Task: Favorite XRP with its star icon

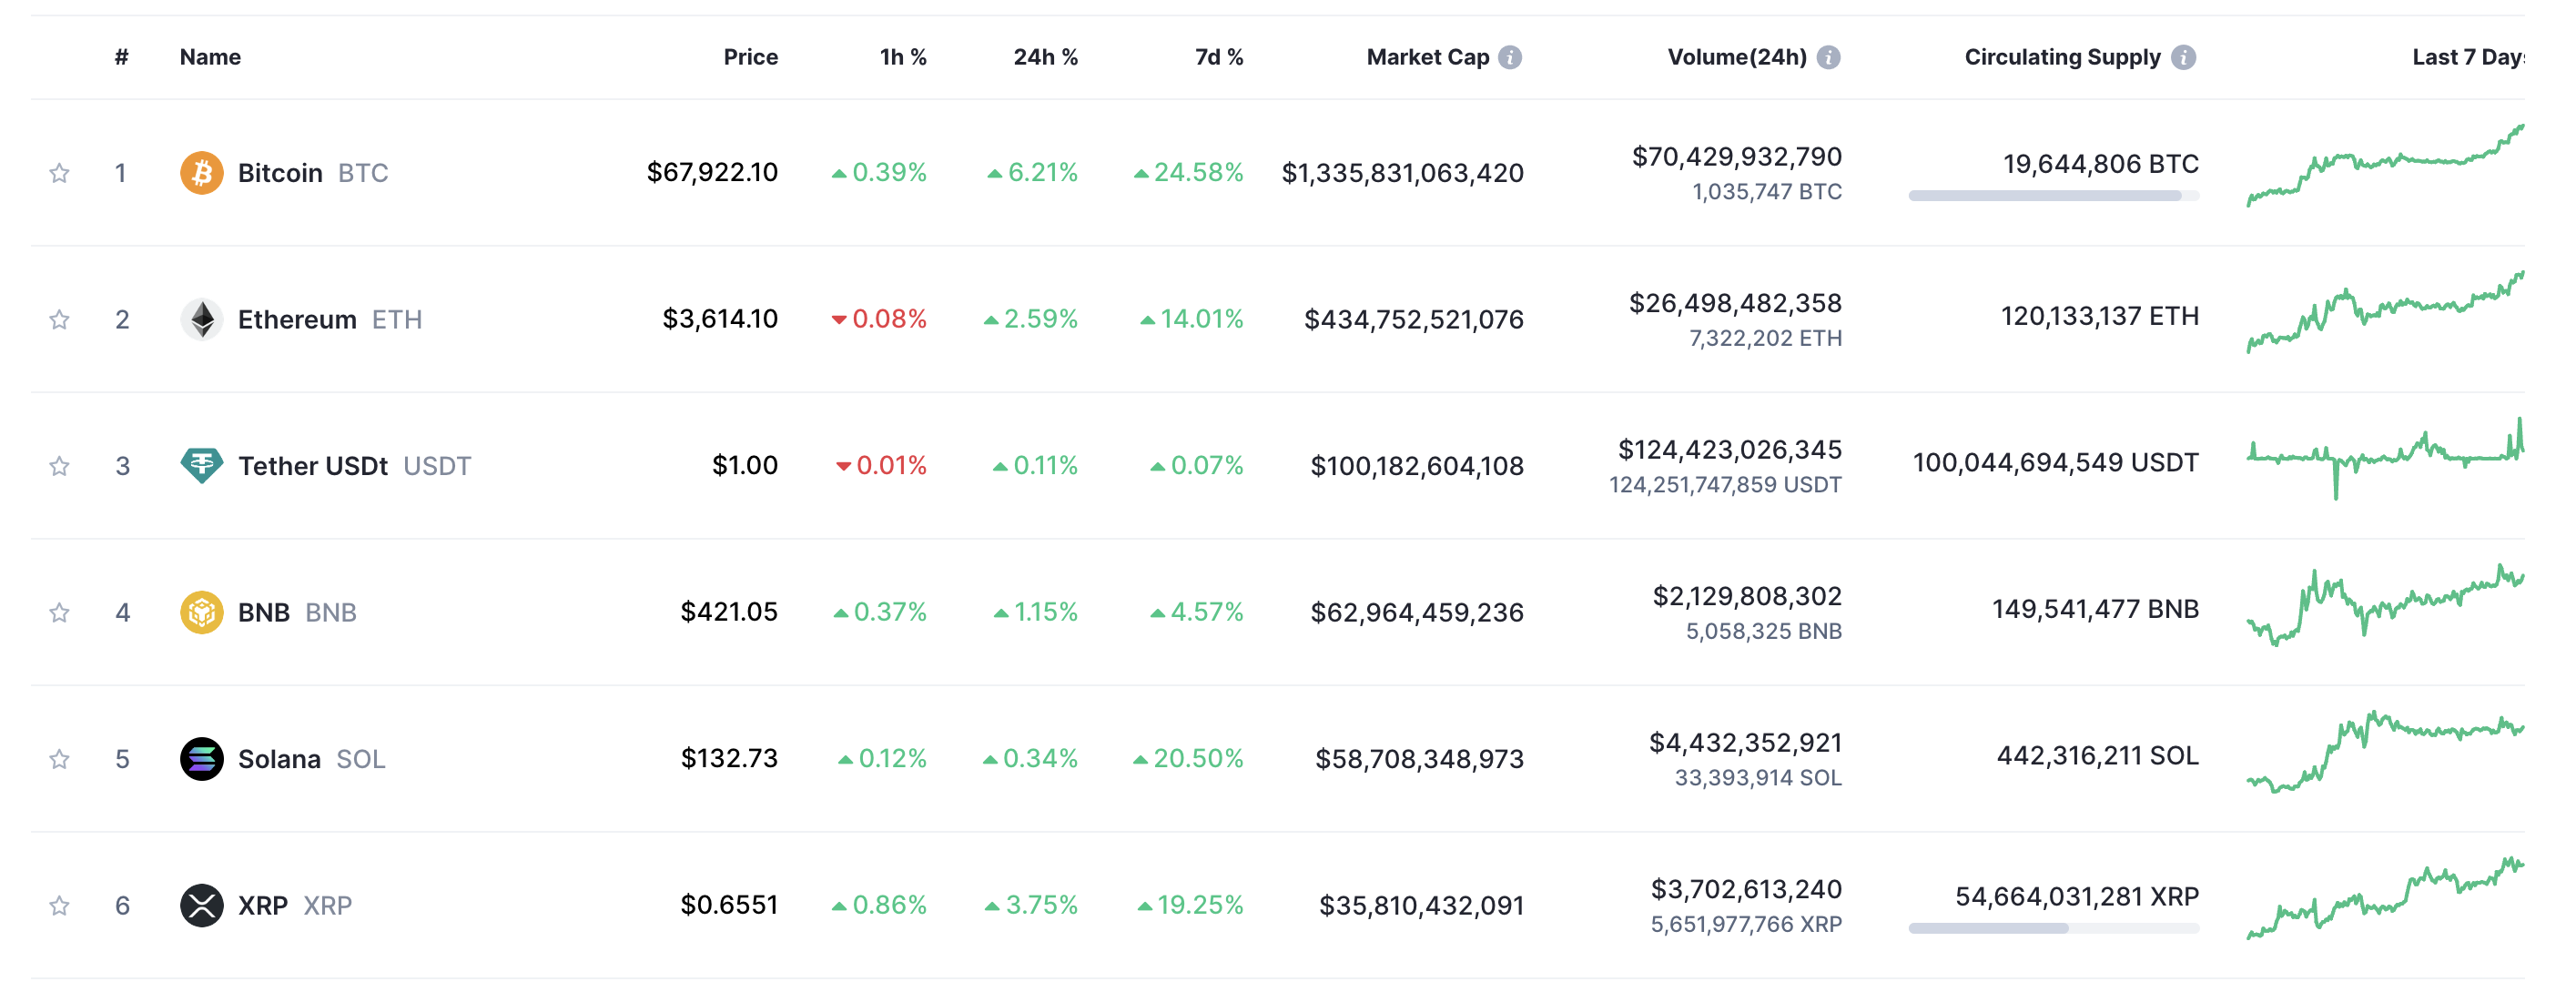Action: (59, 906)
